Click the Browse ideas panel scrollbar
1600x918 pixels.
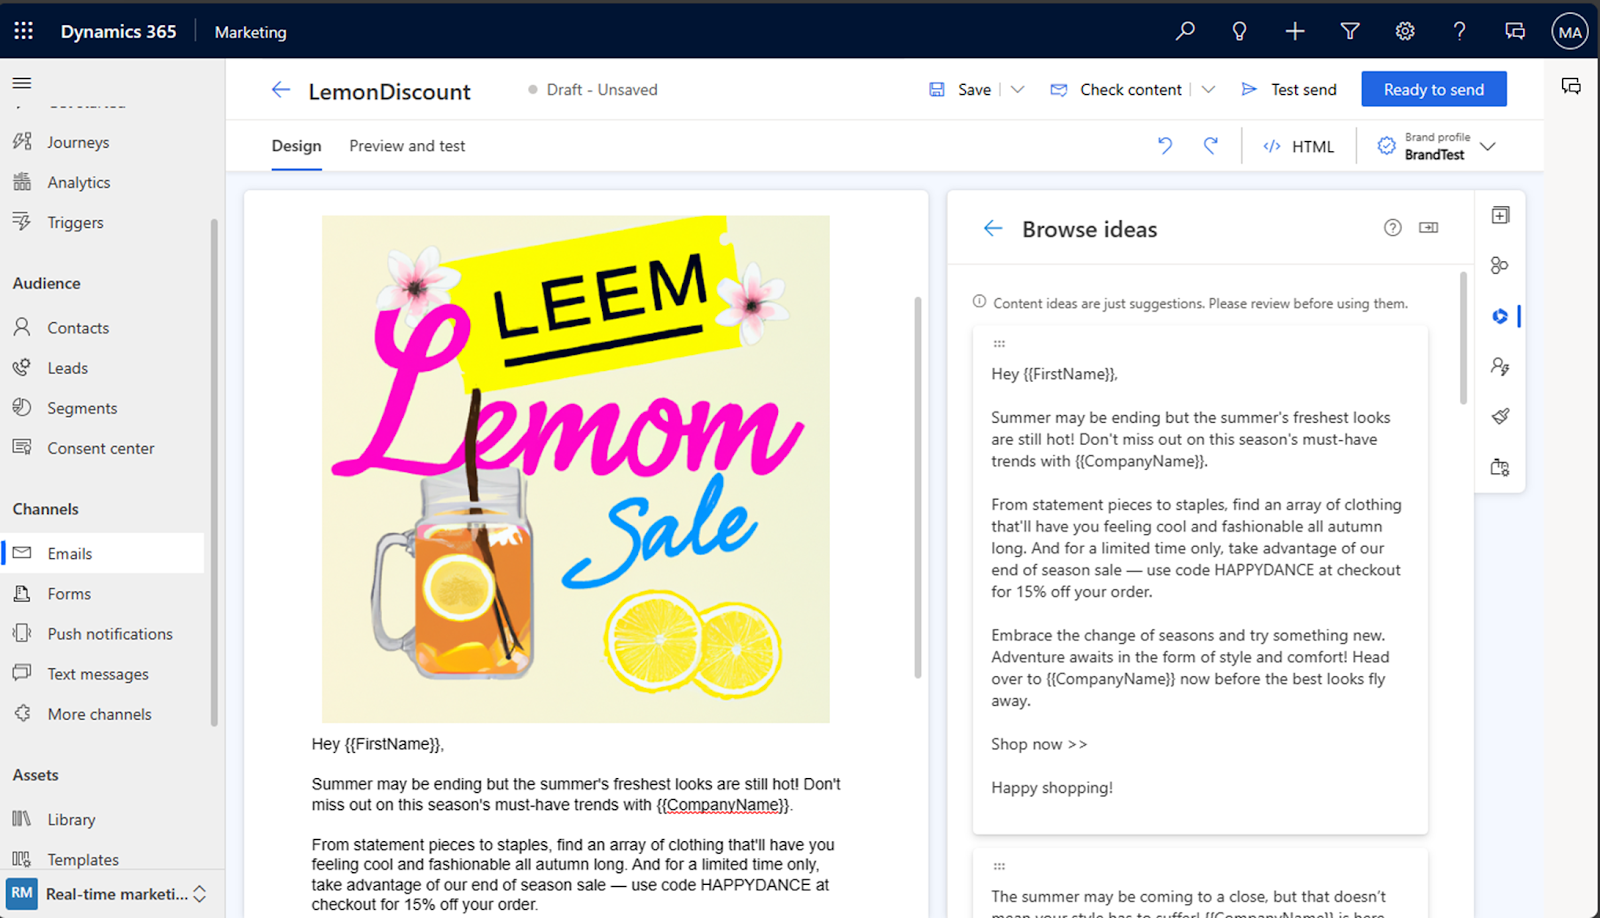coord(1464,338)
